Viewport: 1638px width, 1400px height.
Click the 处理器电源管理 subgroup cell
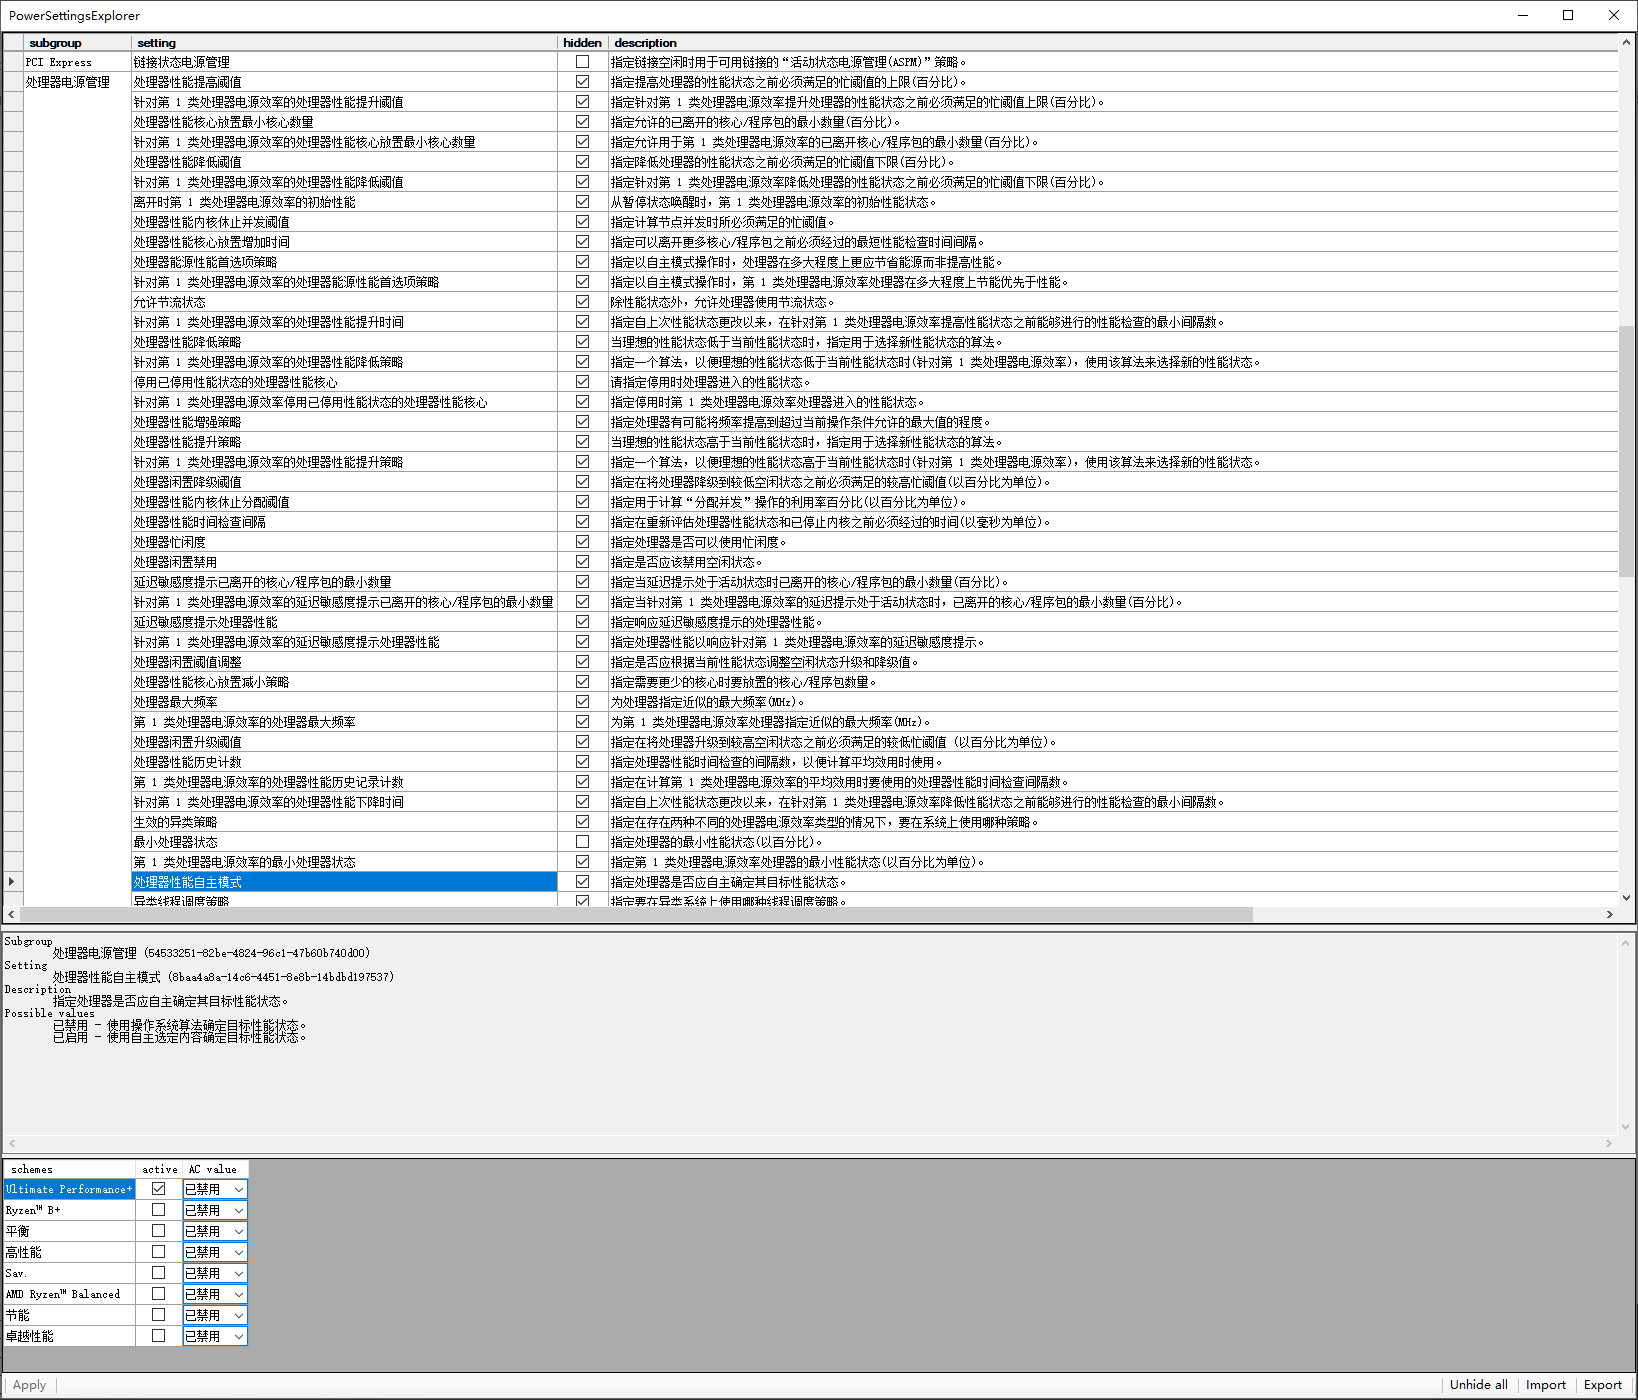tap(78, 82)
